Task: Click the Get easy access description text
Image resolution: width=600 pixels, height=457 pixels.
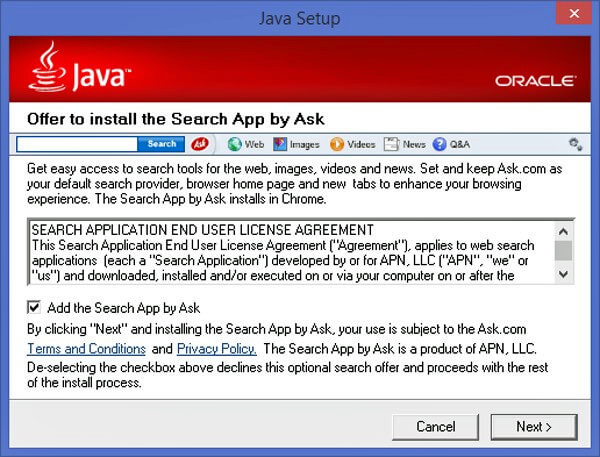Action: 294,184
